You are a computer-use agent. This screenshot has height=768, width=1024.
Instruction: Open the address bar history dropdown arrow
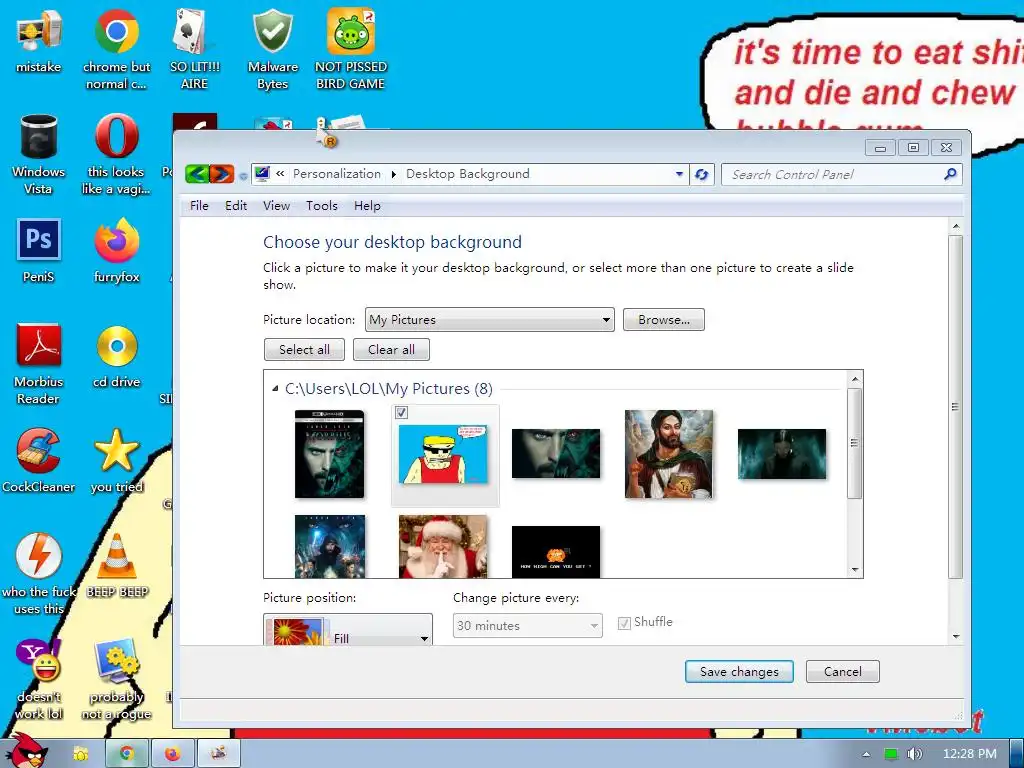[x=679, y=174]
